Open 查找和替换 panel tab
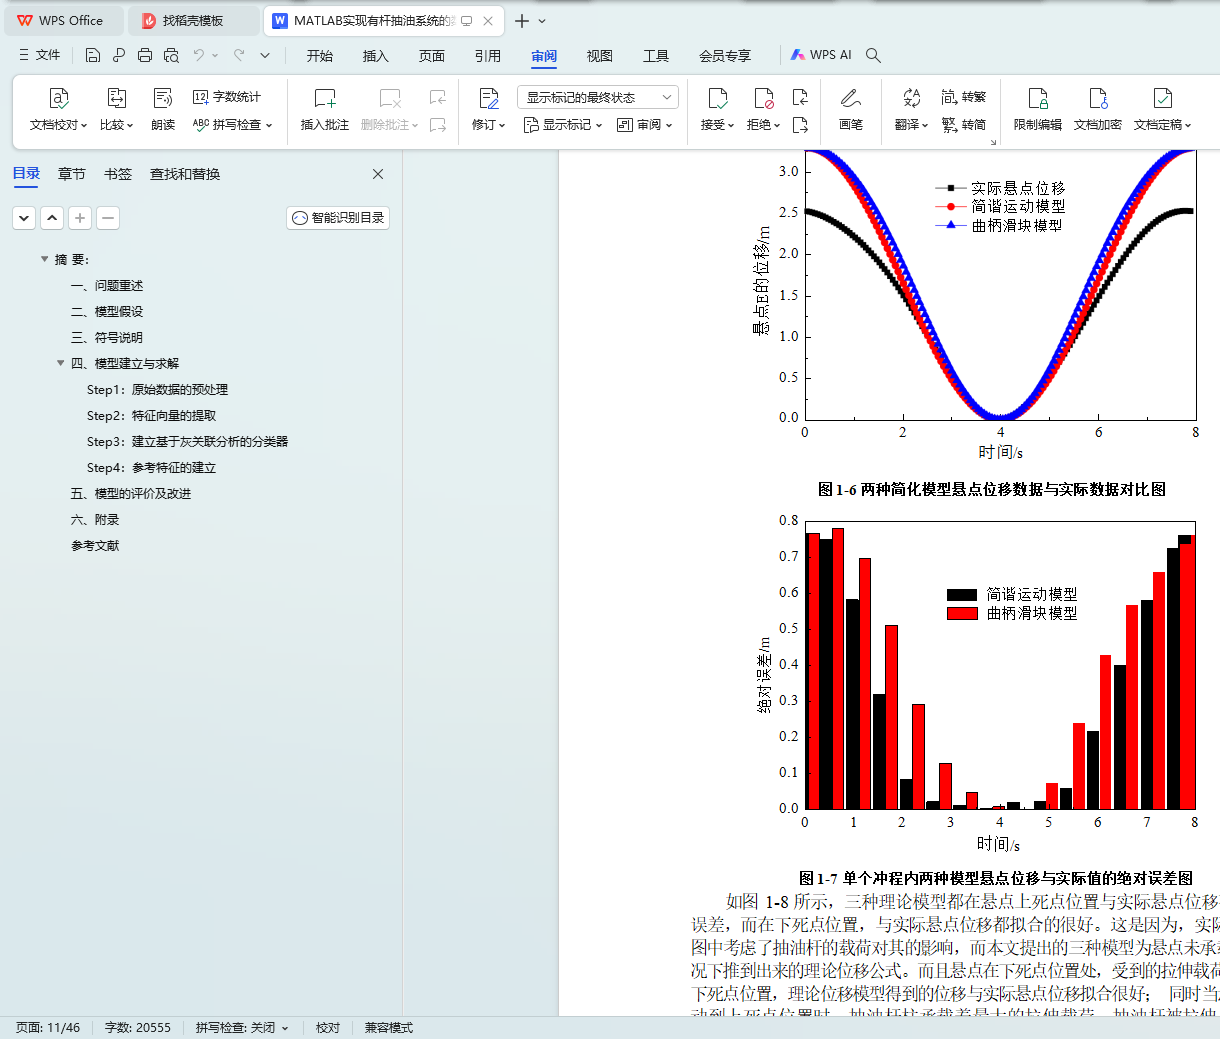Image resolution: width=1220 pixels, height=1039 pixels. [185, 174]
